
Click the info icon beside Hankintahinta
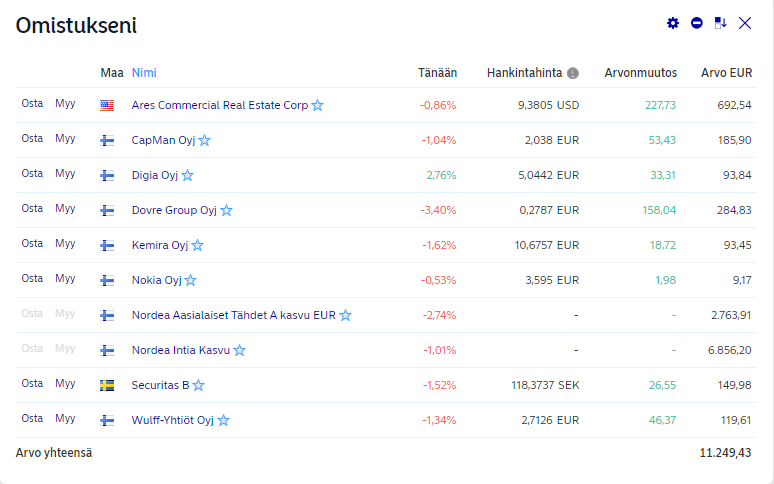tap(573, 73)
